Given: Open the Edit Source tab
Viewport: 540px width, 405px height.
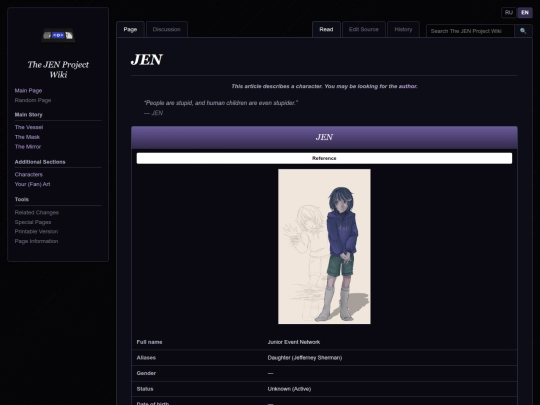Looking at the screenshot, I should point(364,29).
